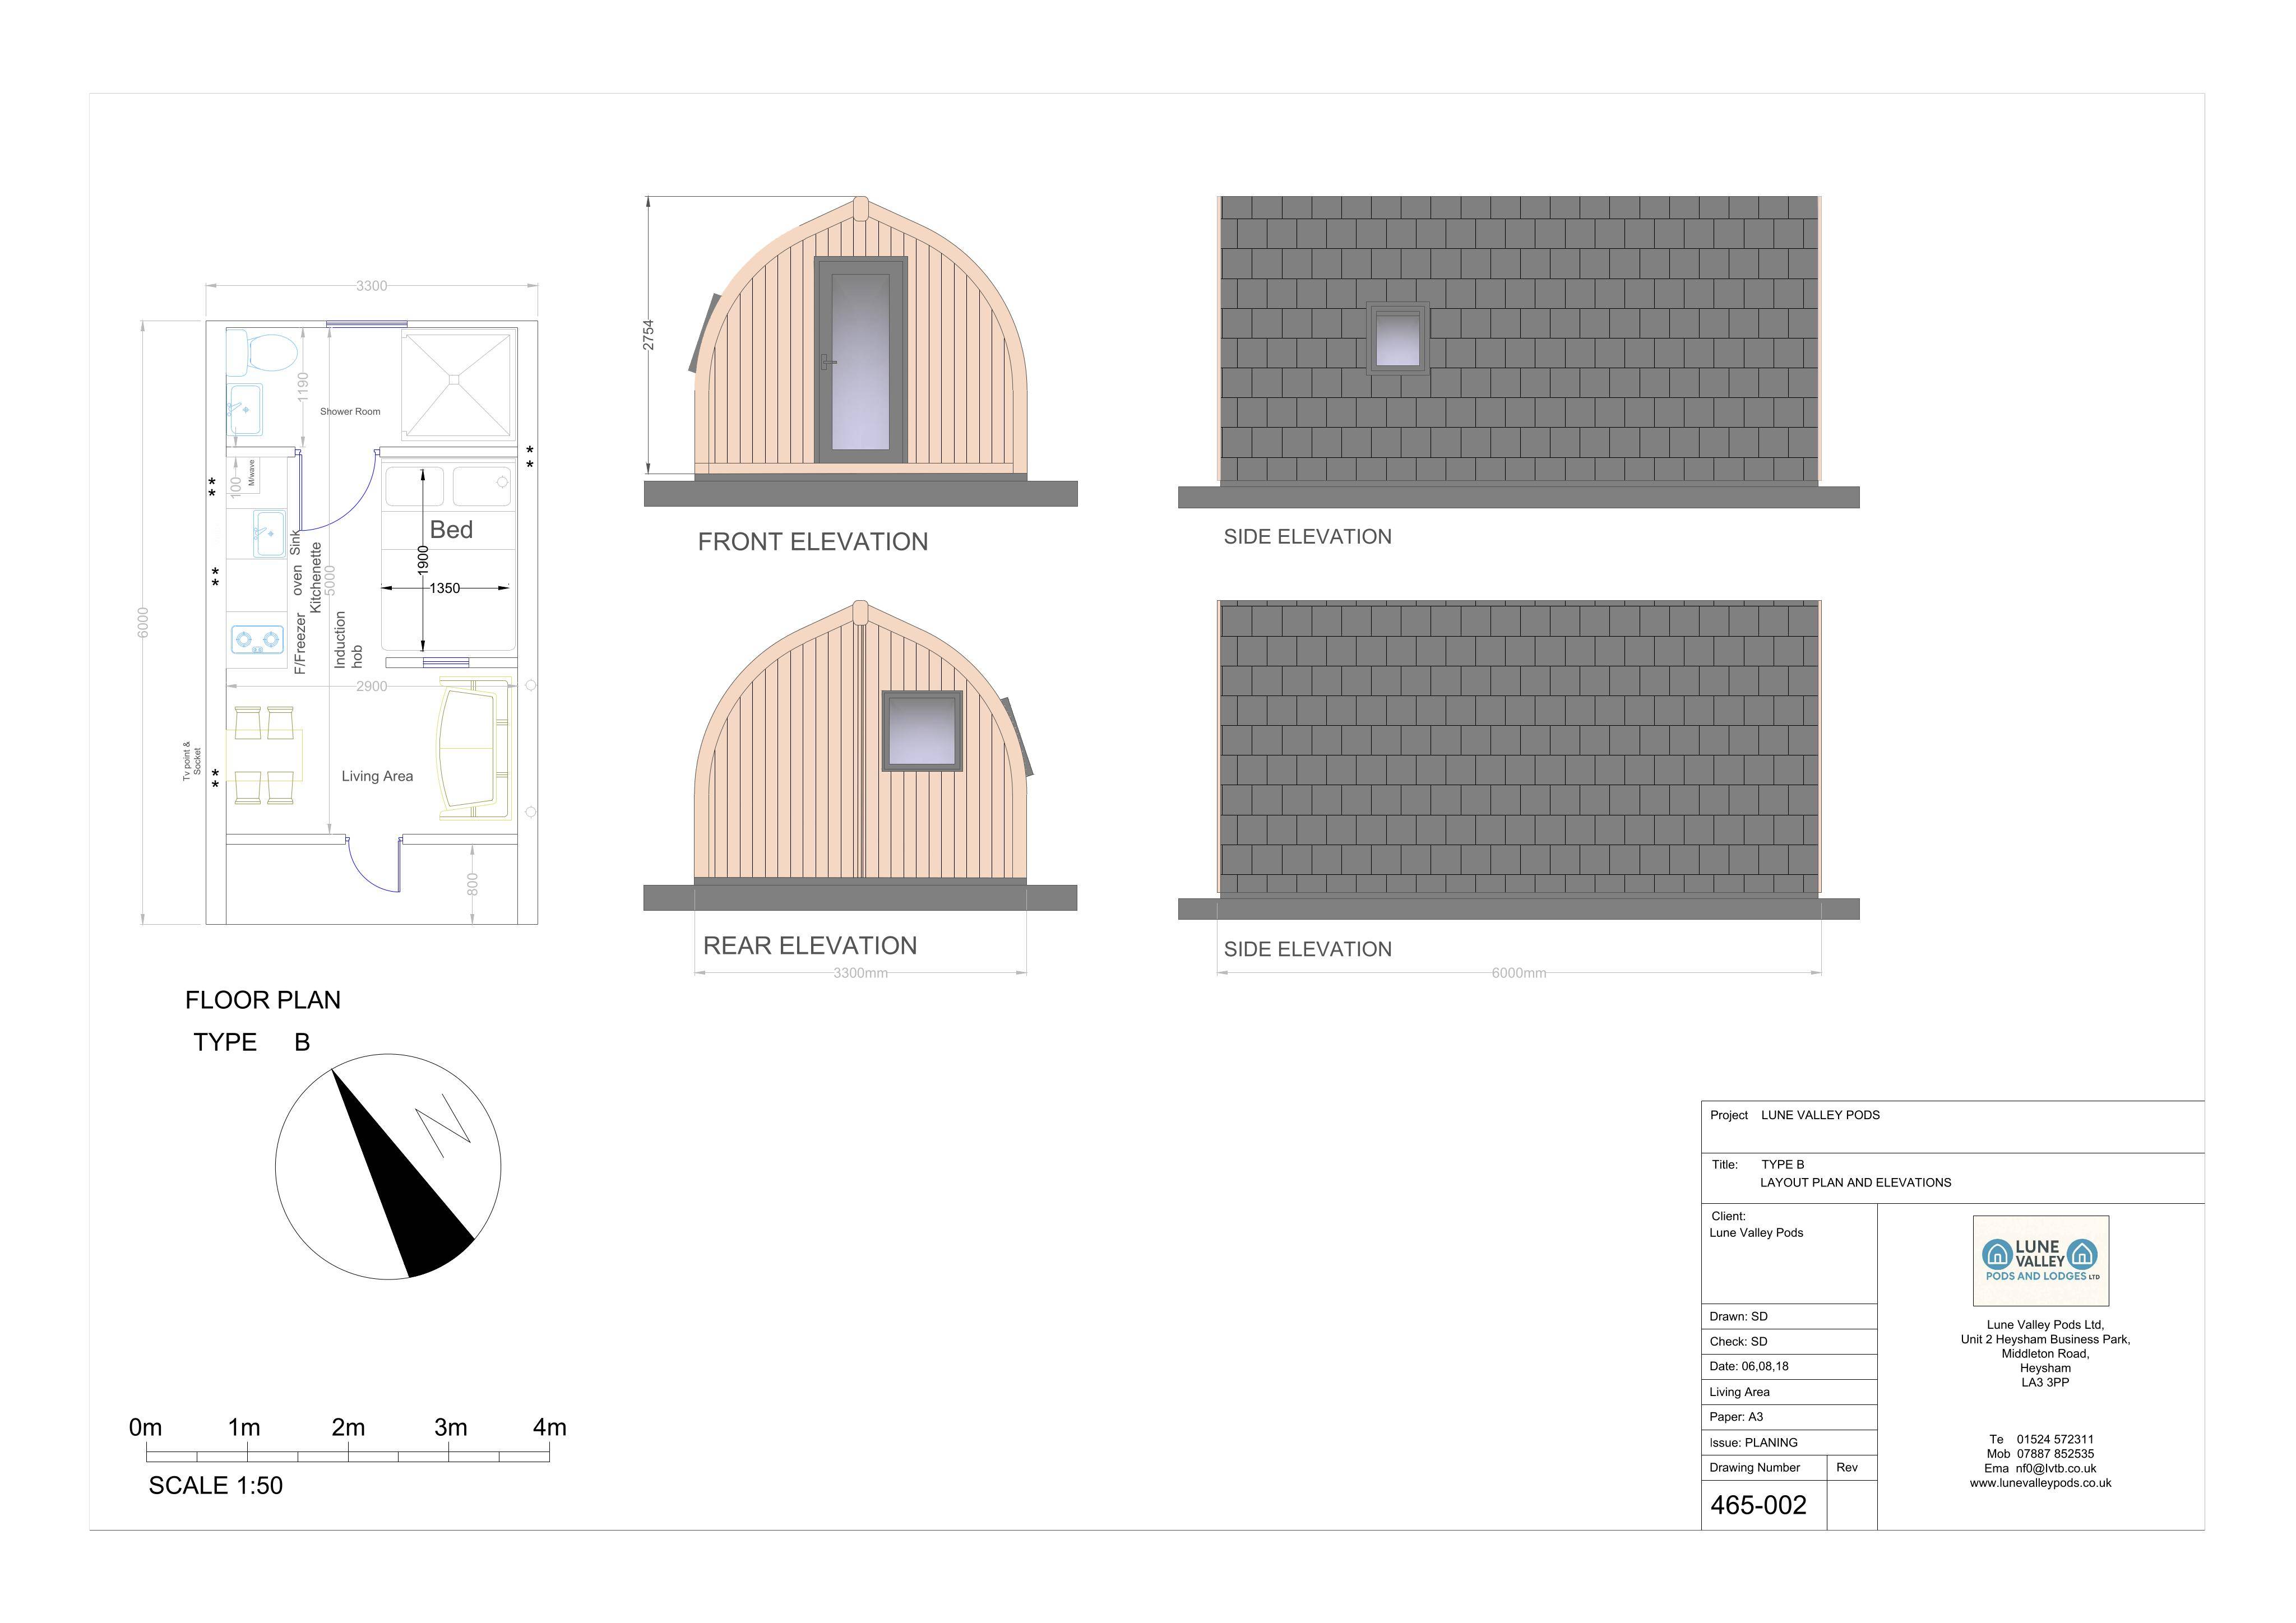Click the Bed label on floor plan
The width and height of the screenshot is (2296, 1623).
(x=451, y=530)
